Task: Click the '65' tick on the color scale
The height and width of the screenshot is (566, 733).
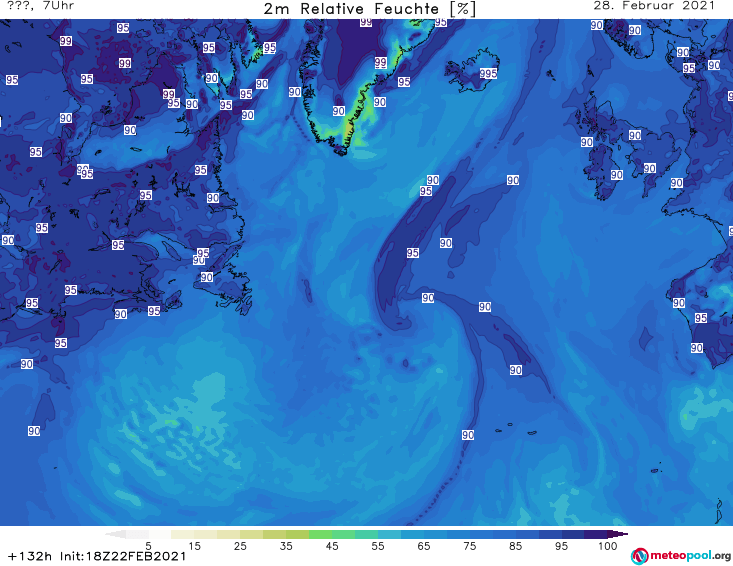Action: 424,546
